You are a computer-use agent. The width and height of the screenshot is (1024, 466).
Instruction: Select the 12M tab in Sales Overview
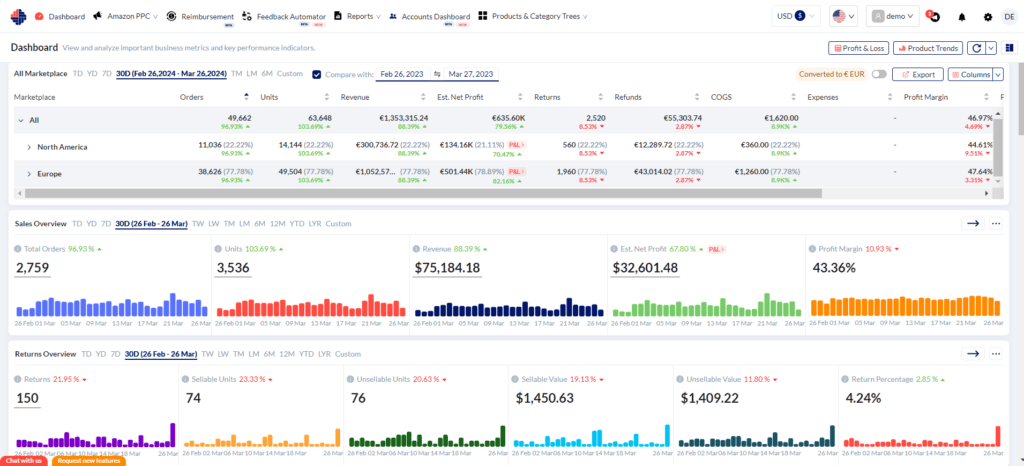pos(277,224)
